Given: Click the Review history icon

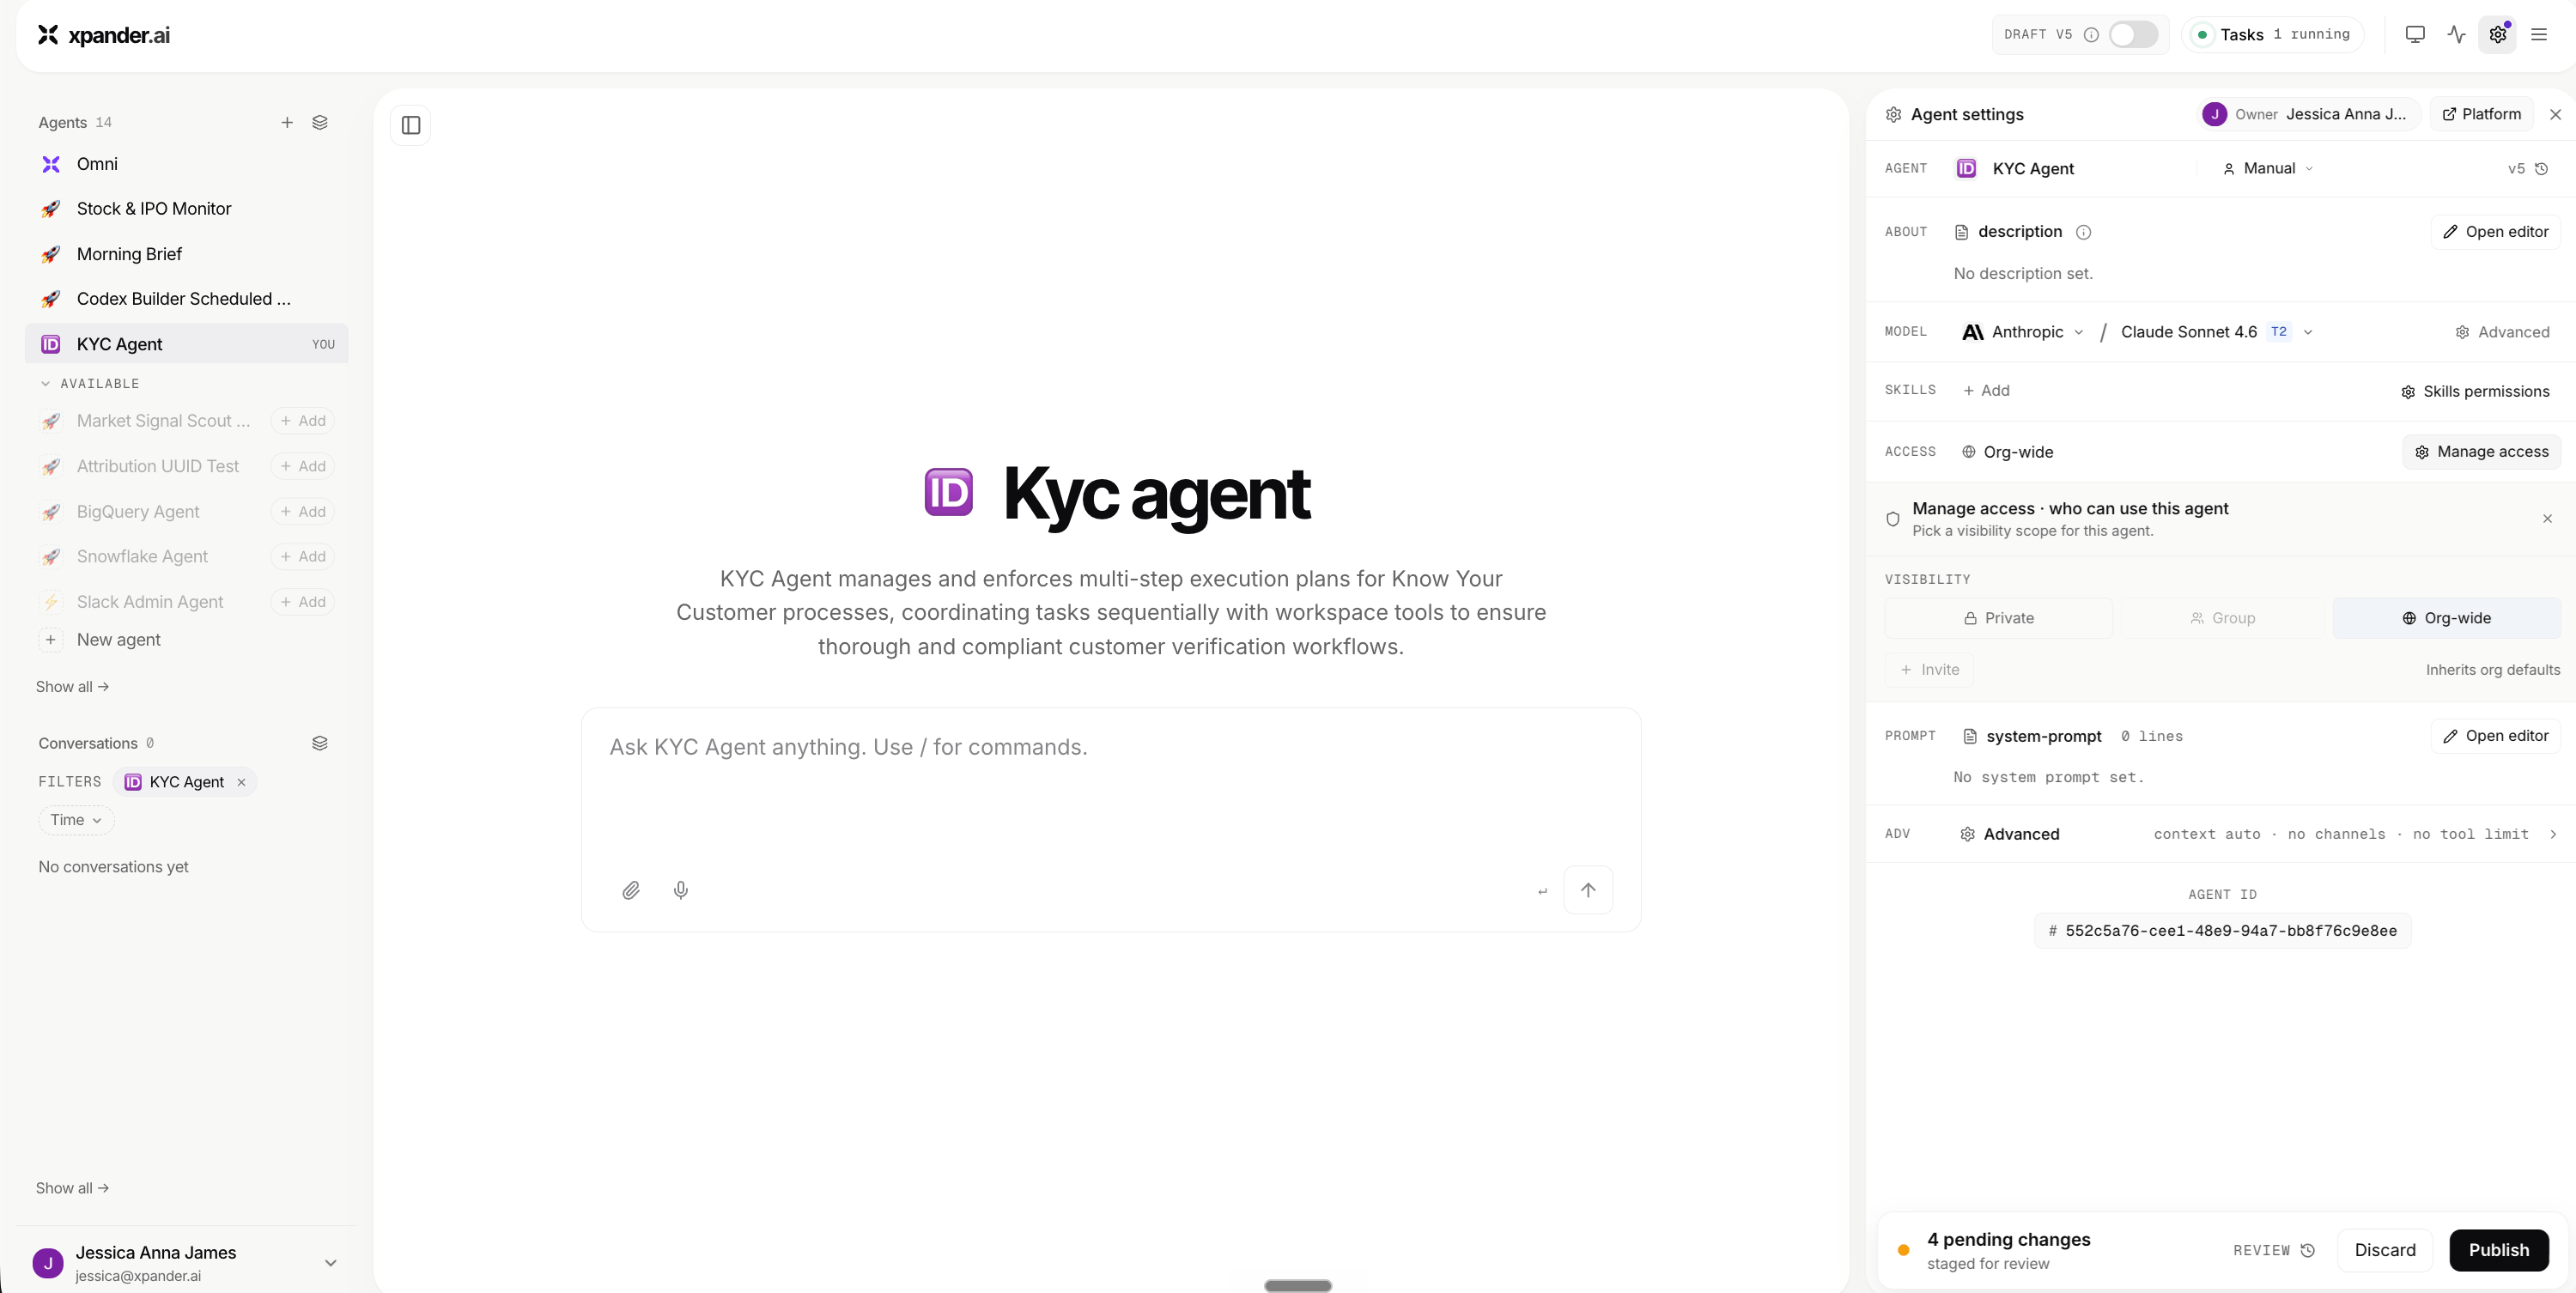Looking at the screenshot, I should (x=2309, y=1251).
